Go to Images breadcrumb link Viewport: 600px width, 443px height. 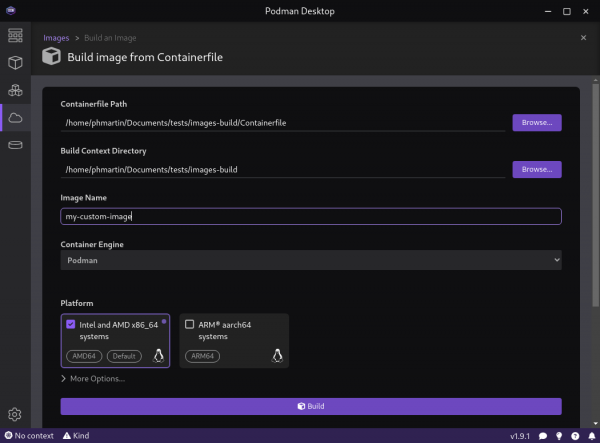56,38
